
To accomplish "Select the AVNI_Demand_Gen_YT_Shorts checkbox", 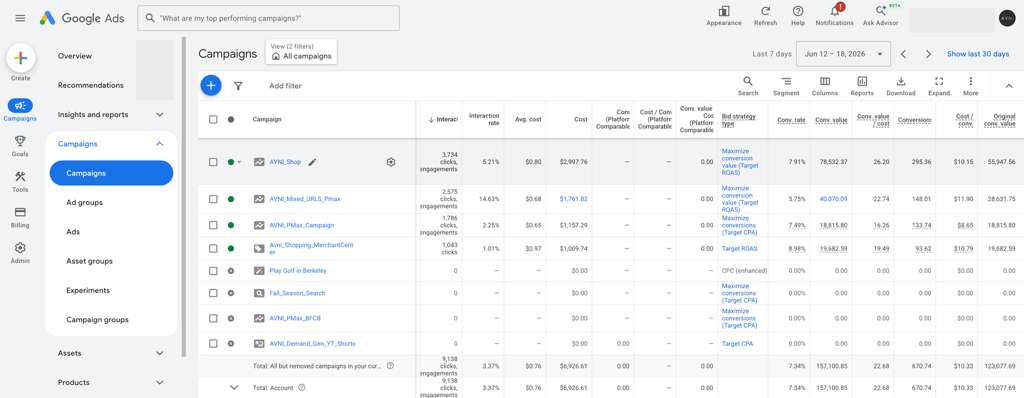I will tap(213, 344).
